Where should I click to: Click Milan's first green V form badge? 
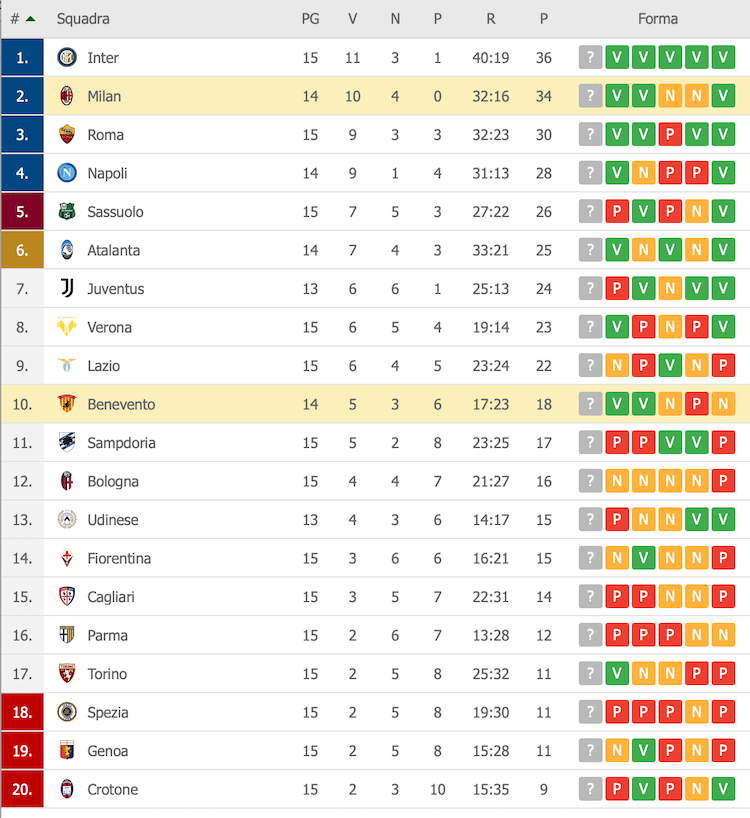click(617, 96)
